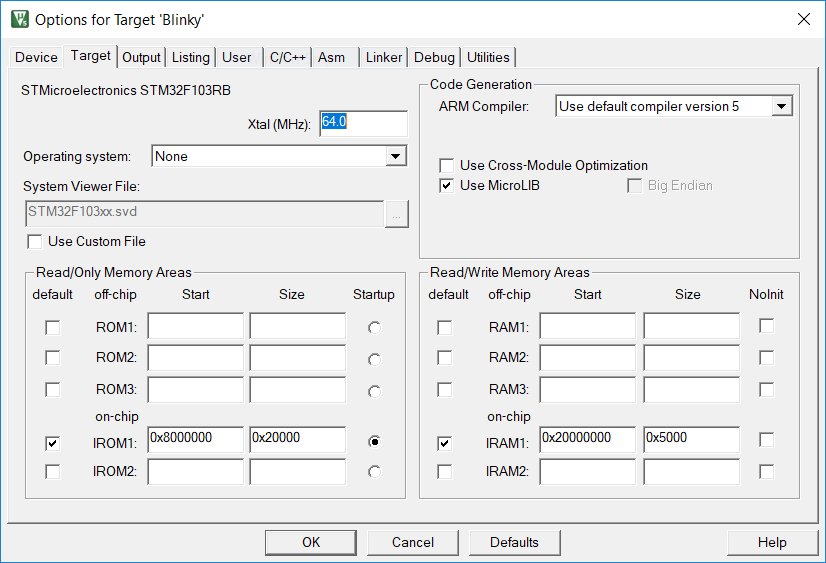Click the RAM2 Size field
The height and width of the screenshot is (563, 826).
pos(691,358)
